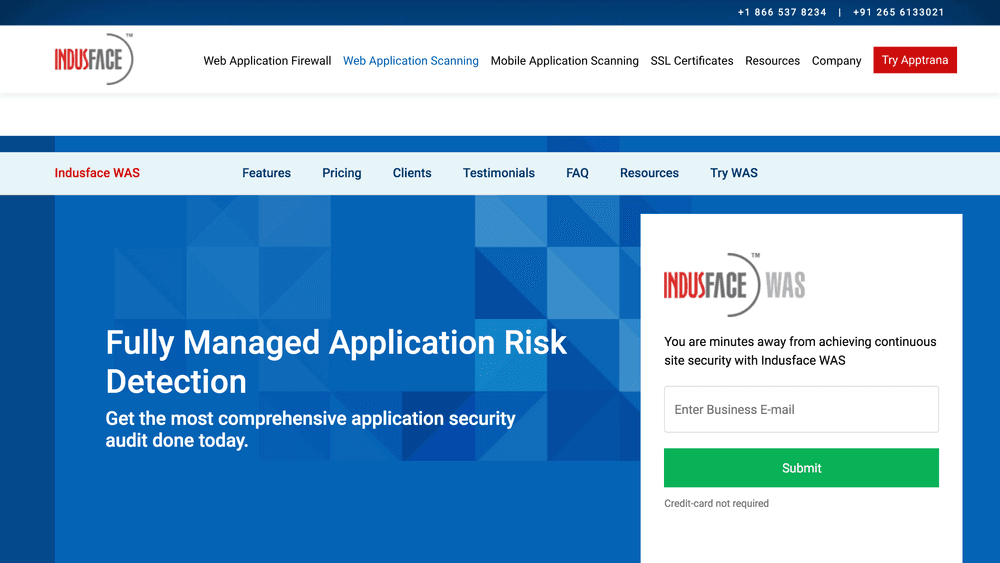Click the green Submit button
This screenshot has width=1000, height=563.
(801, 468)
